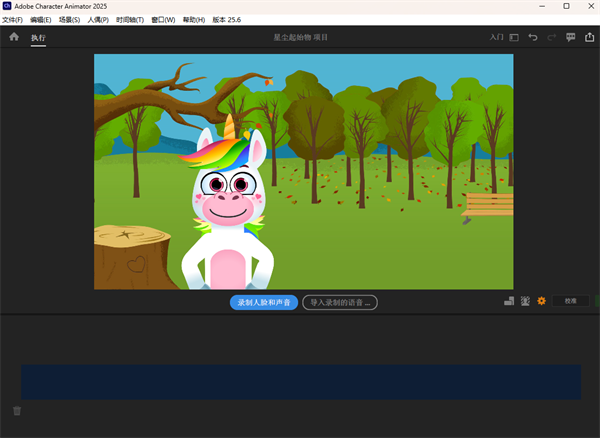Minimize the Character Animator window
600x438 pixels.
[x=542, y=6]
